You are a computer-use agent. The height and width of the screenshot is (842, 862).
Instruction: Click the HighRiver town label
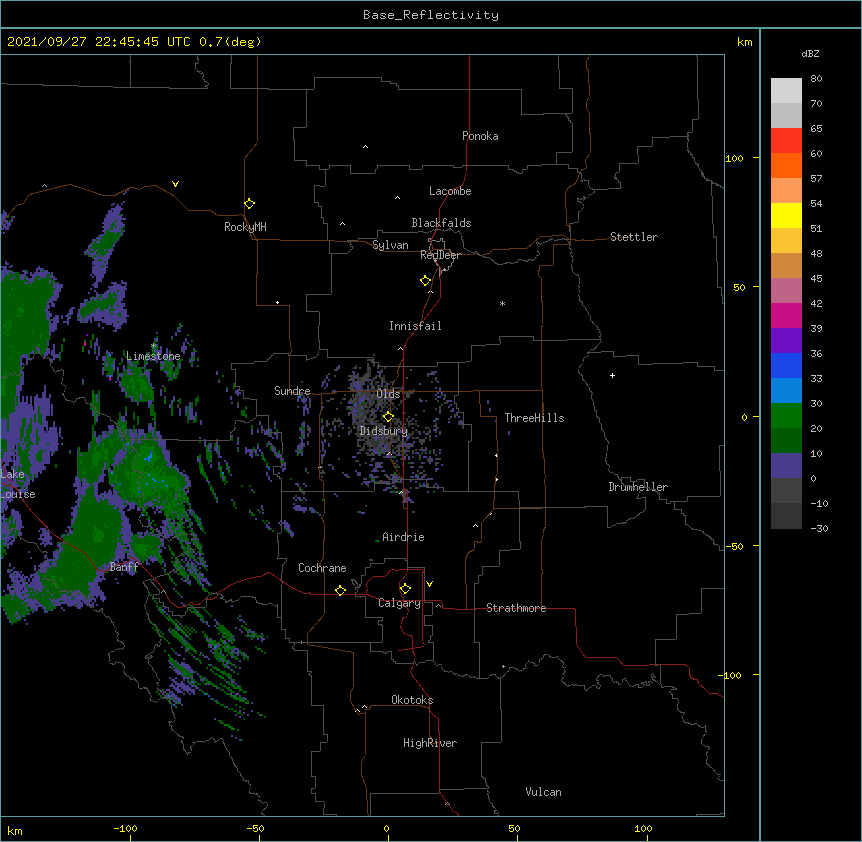(x=430, y=743)
